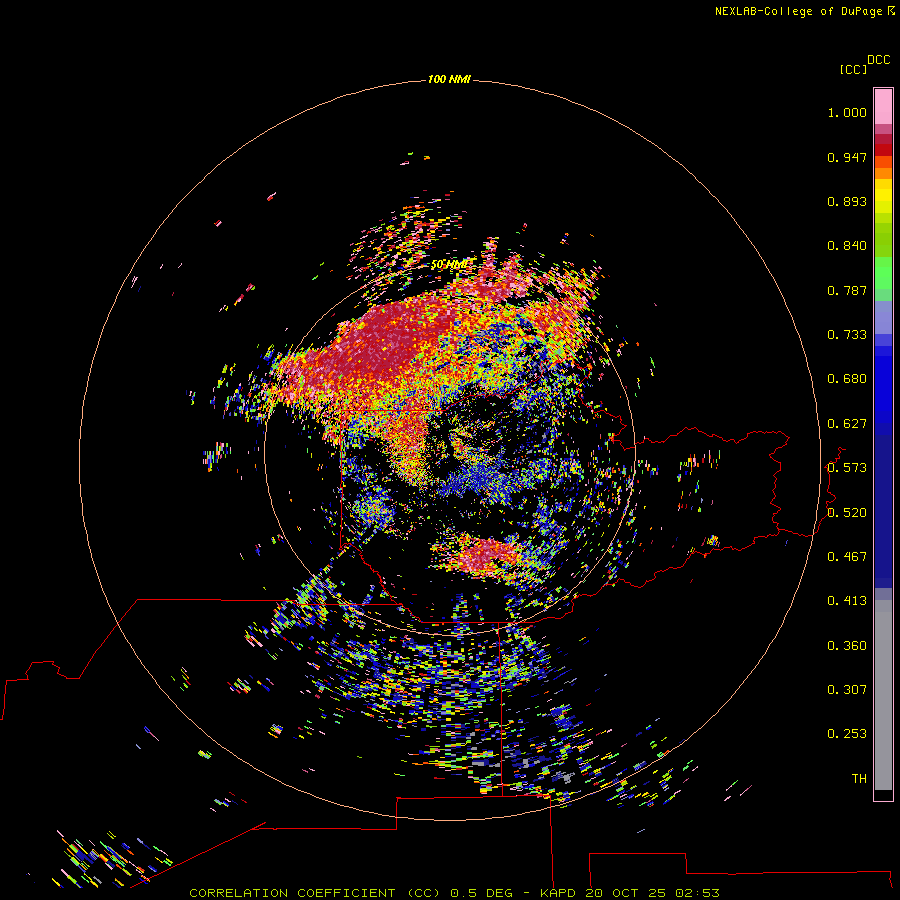Click the 0.253 legend value
The width and height of the screenshot is (900, 900).
(847, 734)
